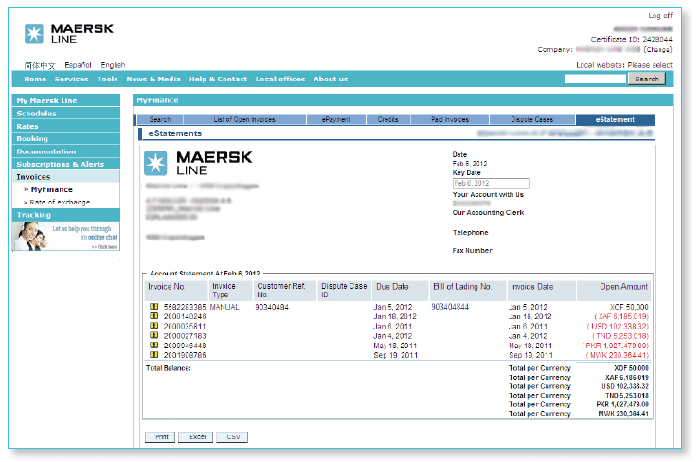Switch to the Paid Invoices tab
Image resolution: width=700 pixels, height=462 pixels.
click(x=450, y=120)
